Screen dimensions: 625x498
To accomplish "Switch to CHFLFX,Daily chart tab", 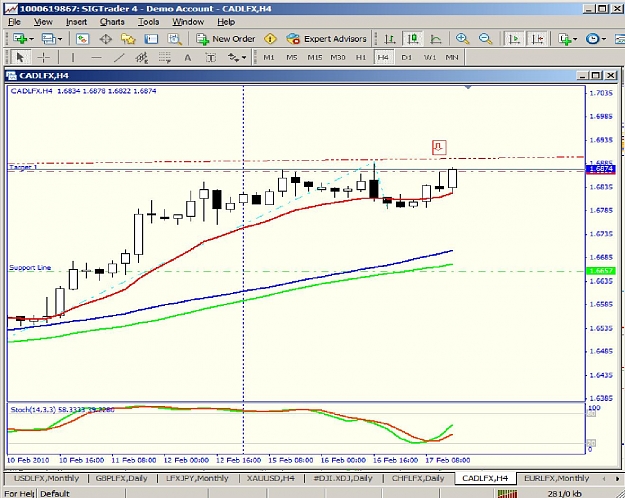I will pos(418,478).
